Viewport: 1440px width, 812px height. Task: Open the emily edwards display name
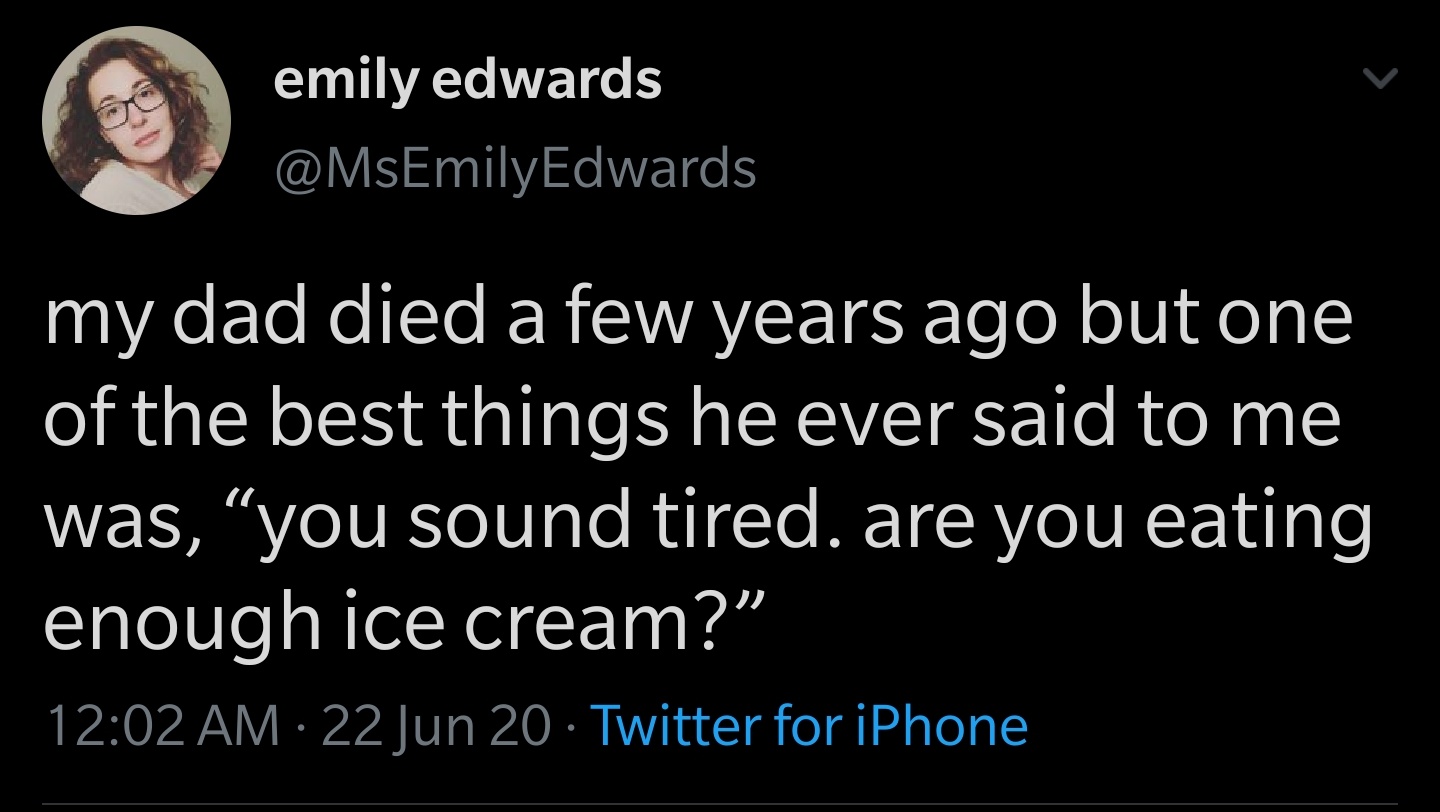[468, 78]
